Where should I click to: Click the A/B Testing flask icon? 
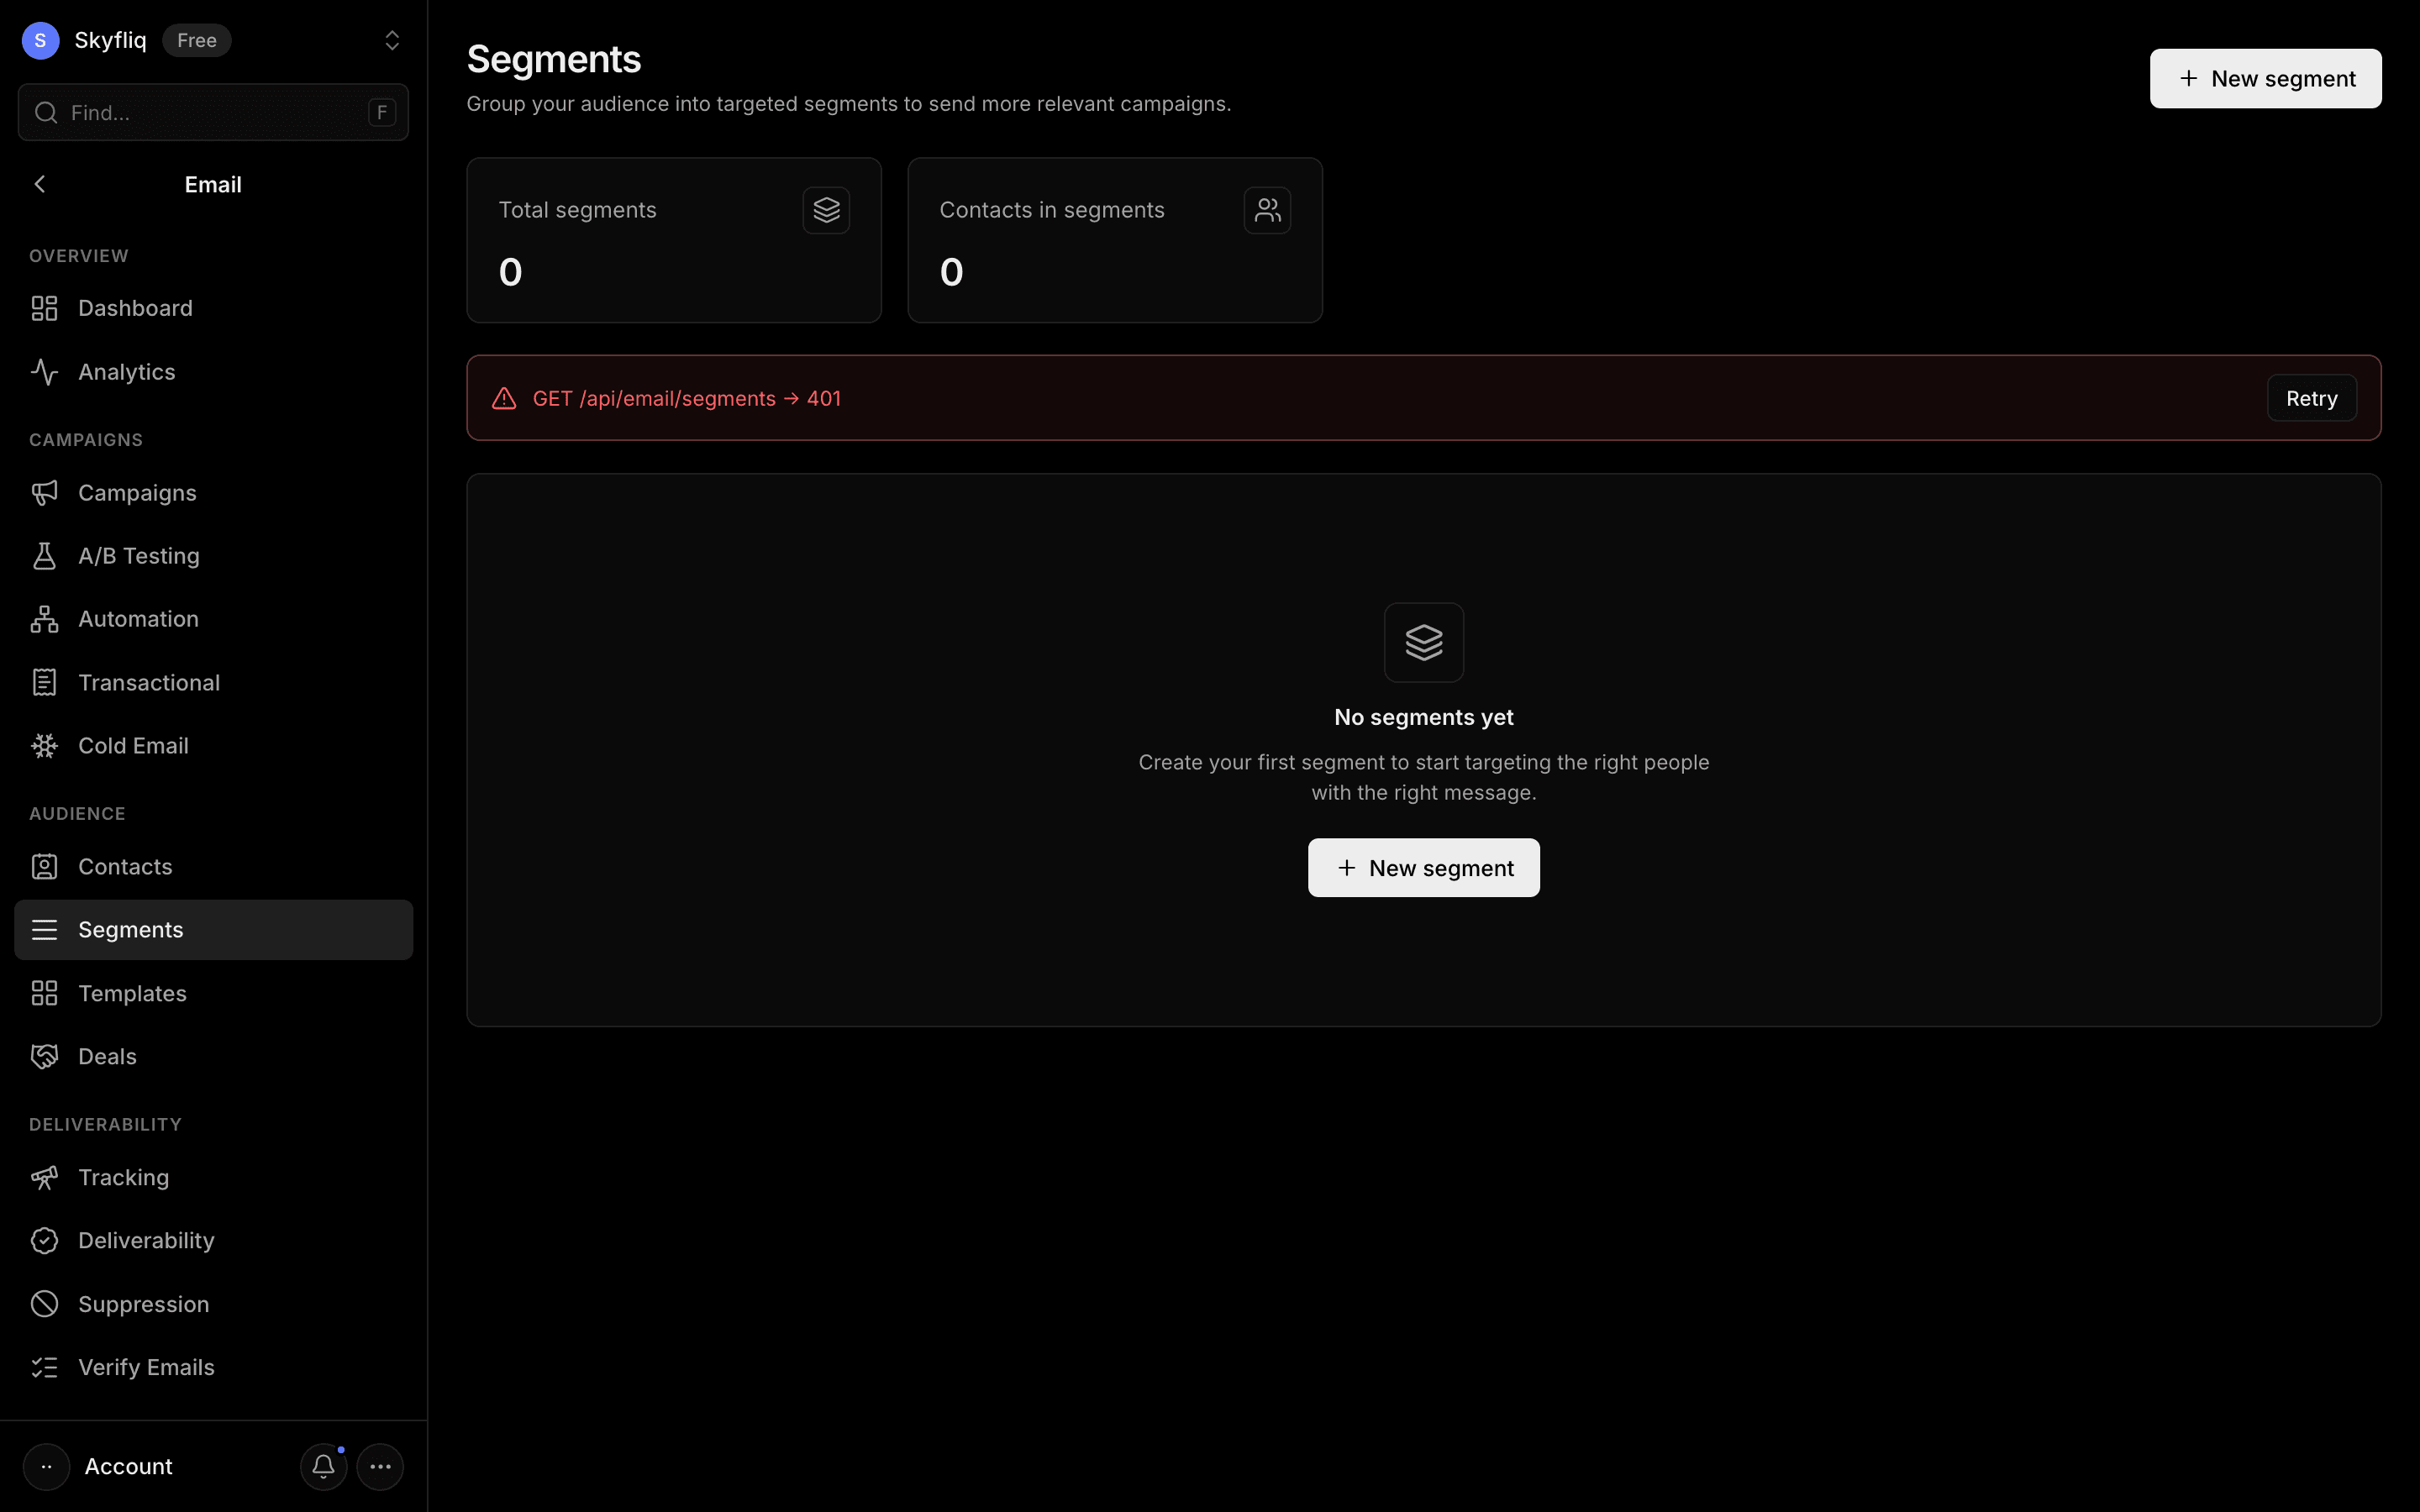coord(44,556)
